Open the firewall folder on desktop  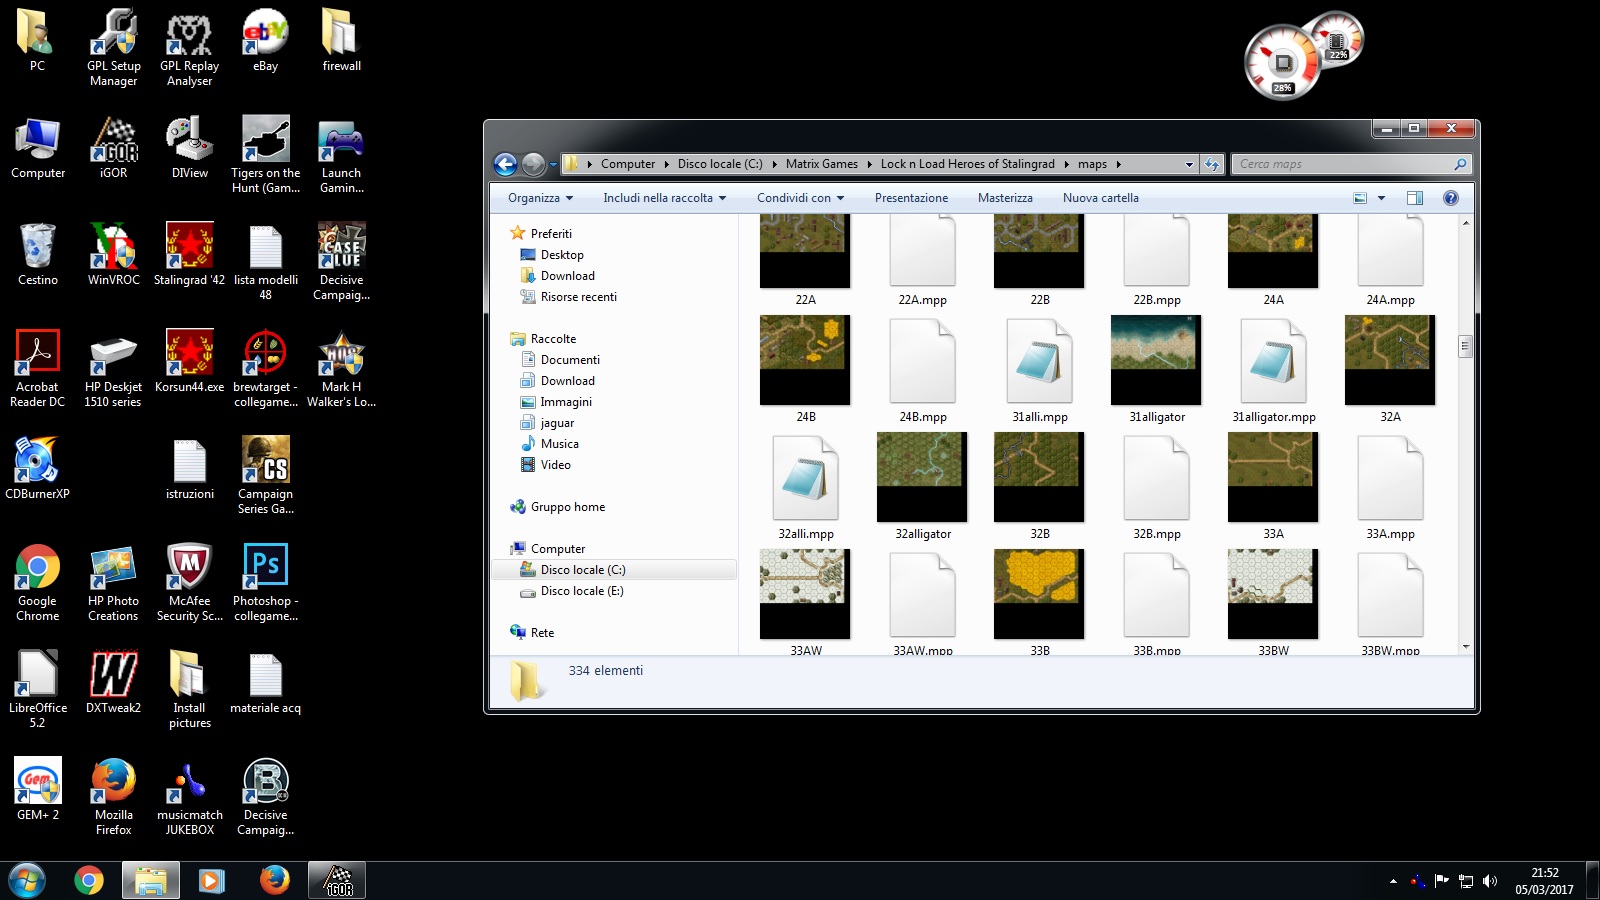[341, 40]
